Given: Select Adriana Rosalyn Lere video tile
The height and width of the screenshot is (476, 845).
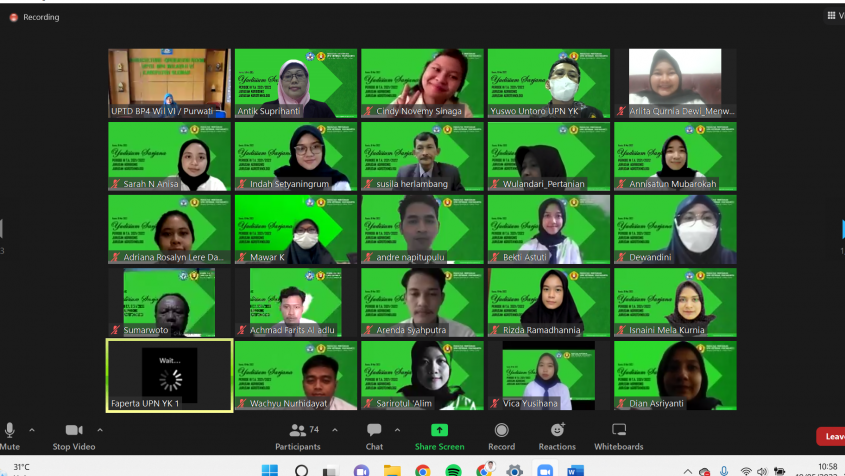Looking at the screenshot, I should click(169, 229).
